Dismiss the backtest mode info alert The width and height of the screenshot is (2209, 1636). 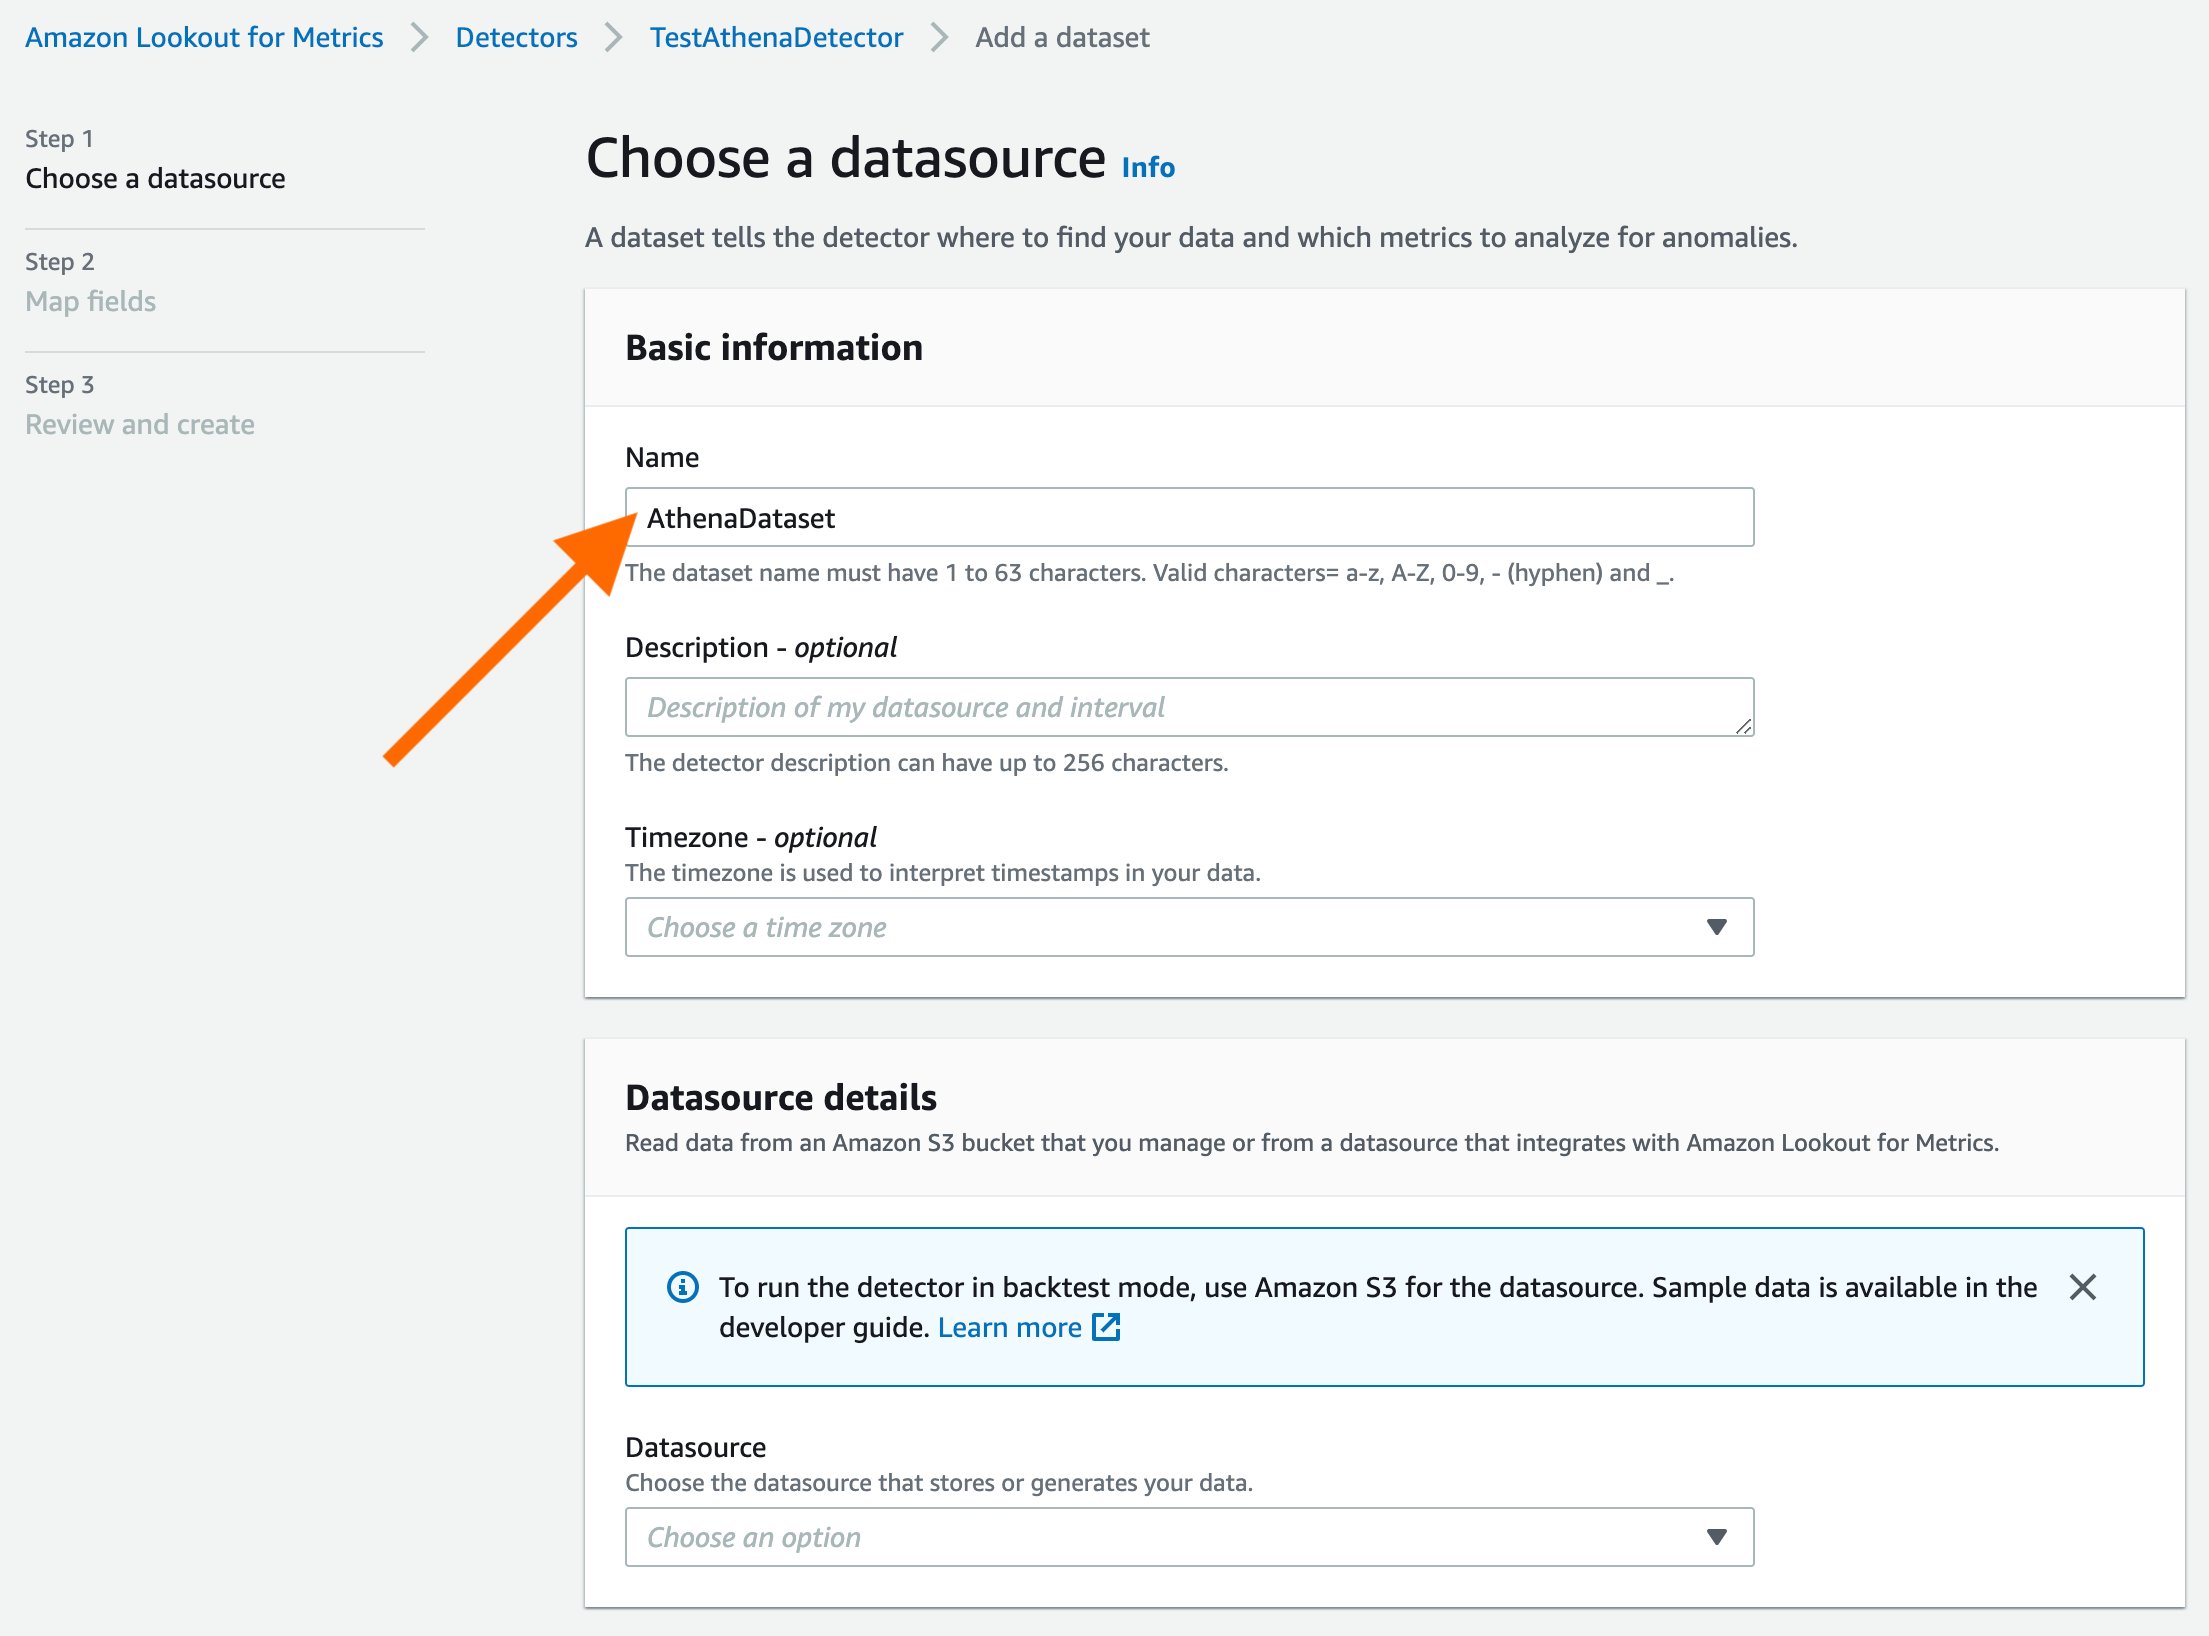(2082, 1287)
